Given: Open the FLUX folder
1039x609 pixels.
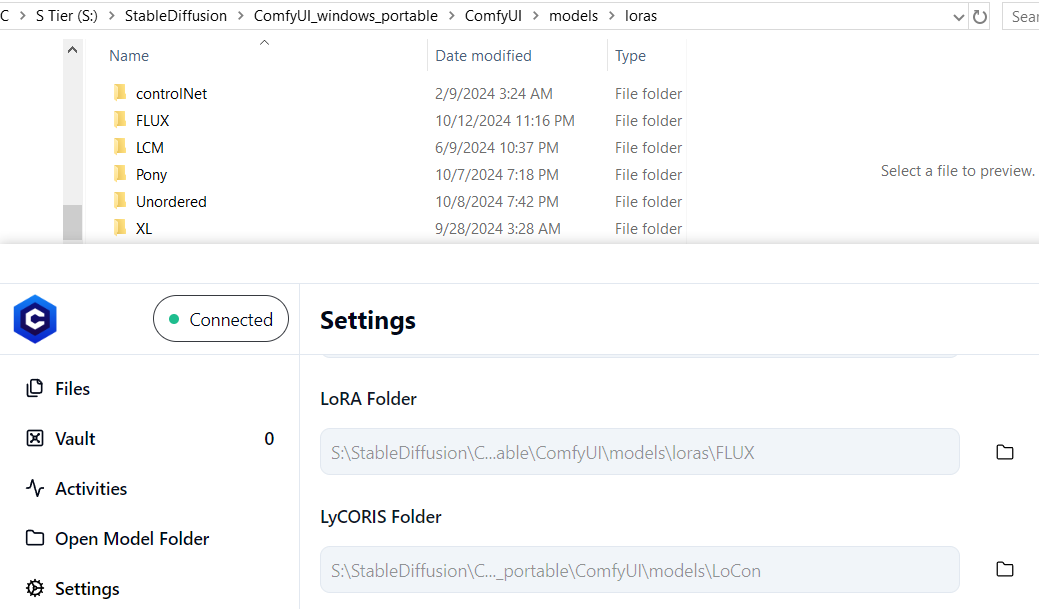Looking at the screenshot, I should tap(152, 121).
